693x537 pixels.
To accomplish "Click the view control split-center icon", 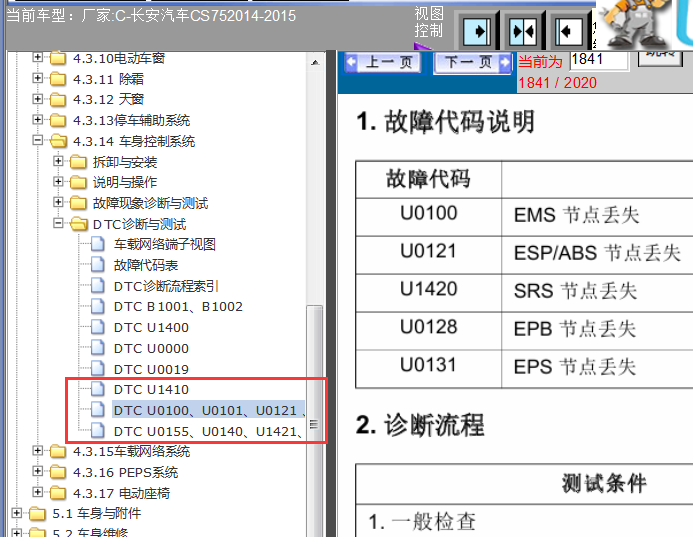I will pos(522,31).
